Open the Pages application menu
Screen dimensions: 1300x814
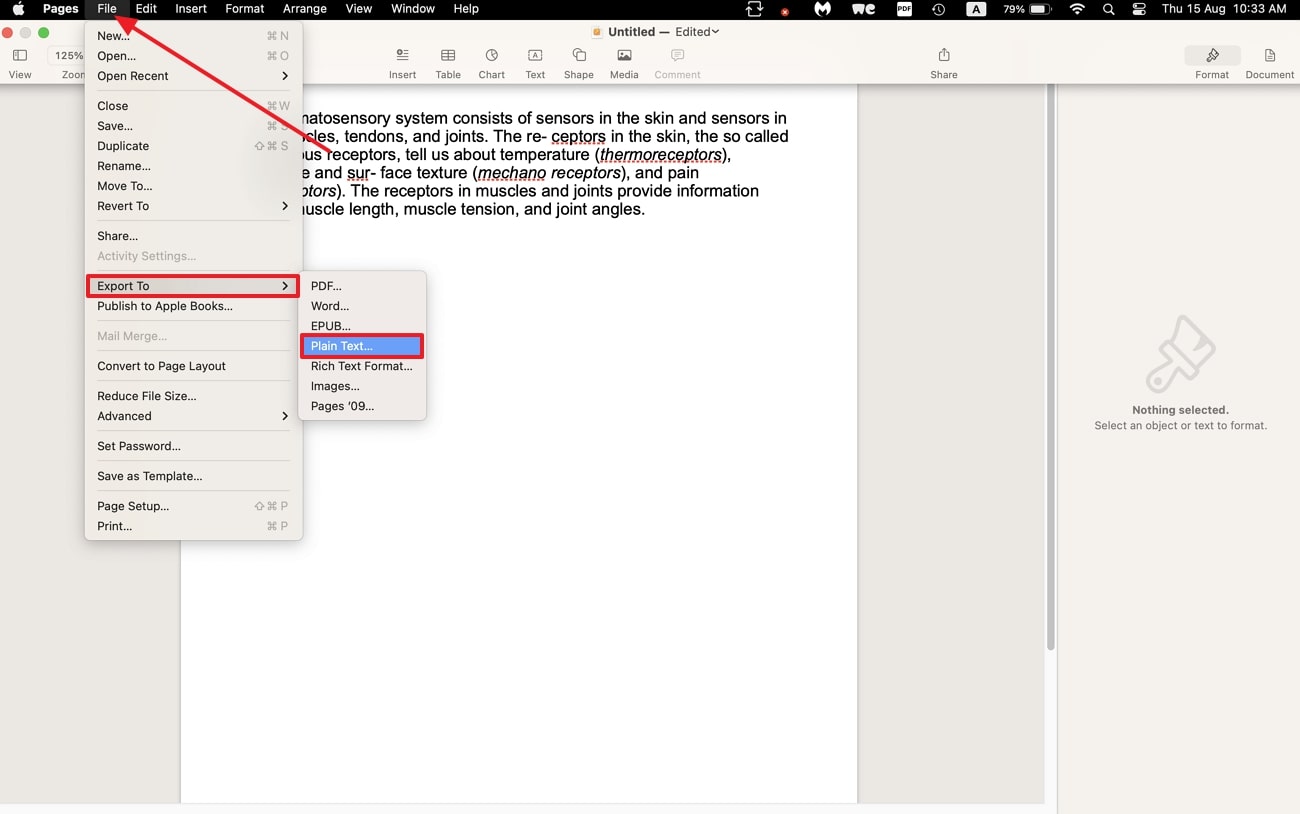tap(61, 9)
